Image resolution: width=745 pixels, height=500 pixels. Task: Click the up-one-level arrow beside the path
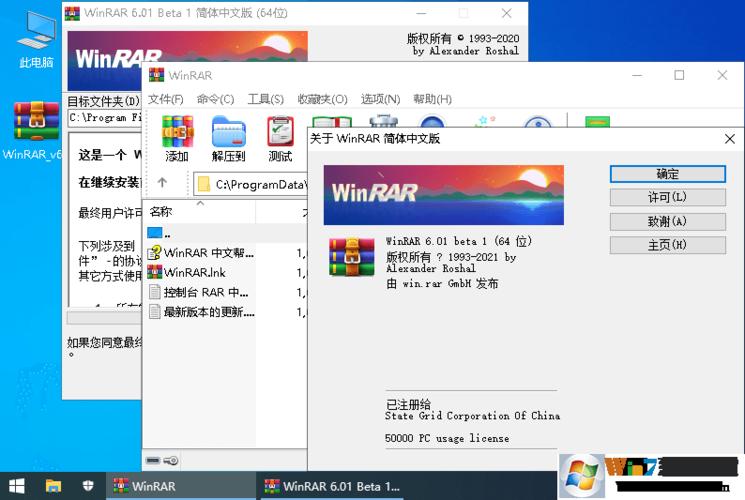click(x=162, y=184)
